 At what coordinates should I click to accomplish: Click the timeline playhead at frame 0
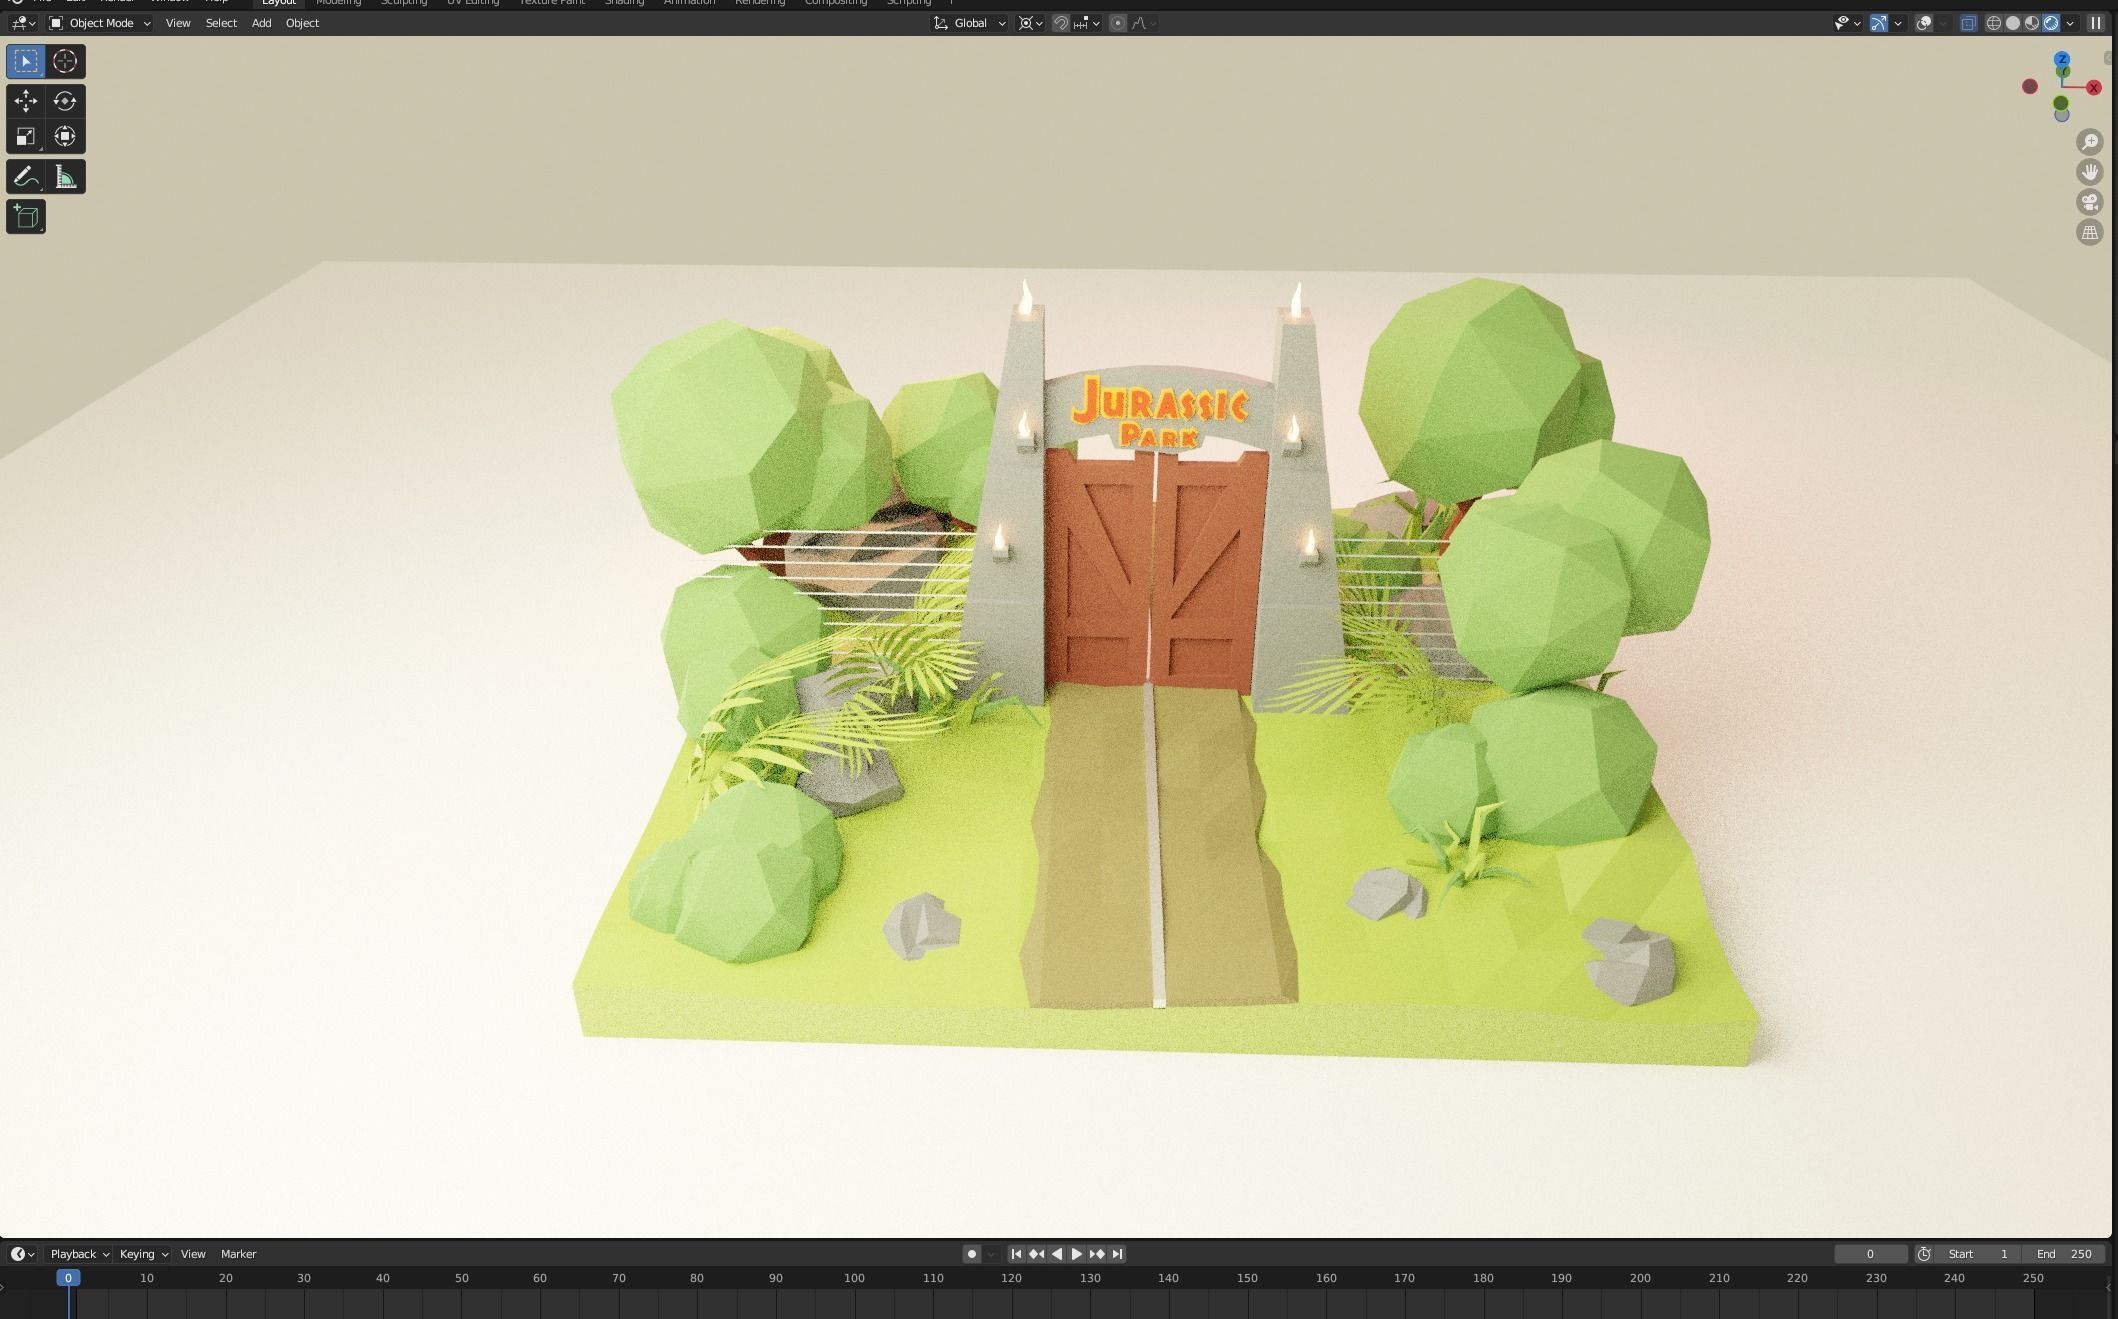click(68, 1278)
